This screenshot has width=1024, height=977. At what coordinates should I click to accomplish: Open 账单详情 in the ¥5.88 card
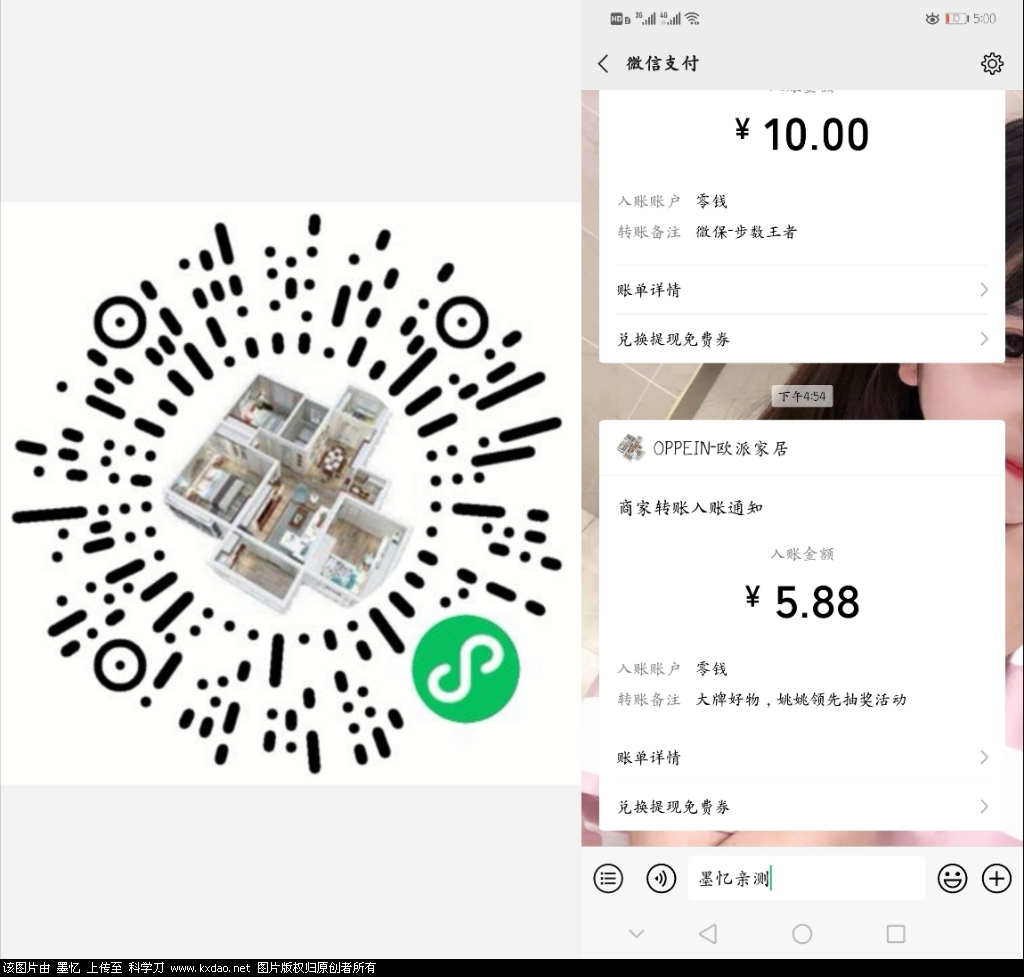coord(802,758)
